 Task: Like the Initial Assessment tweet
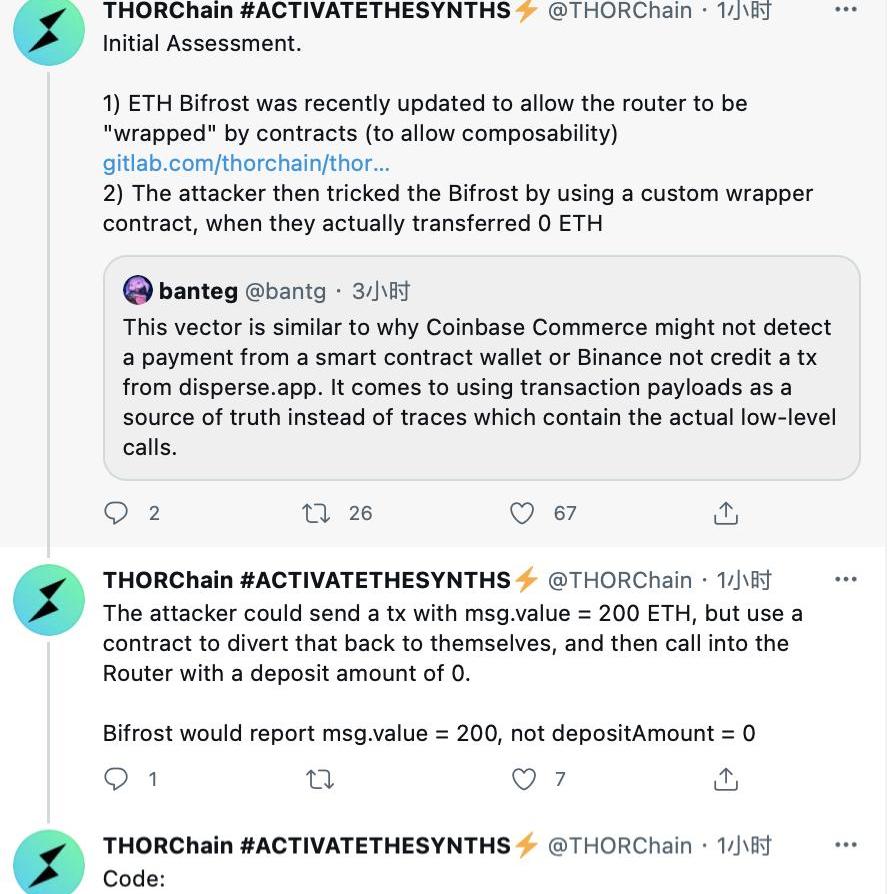522,513
